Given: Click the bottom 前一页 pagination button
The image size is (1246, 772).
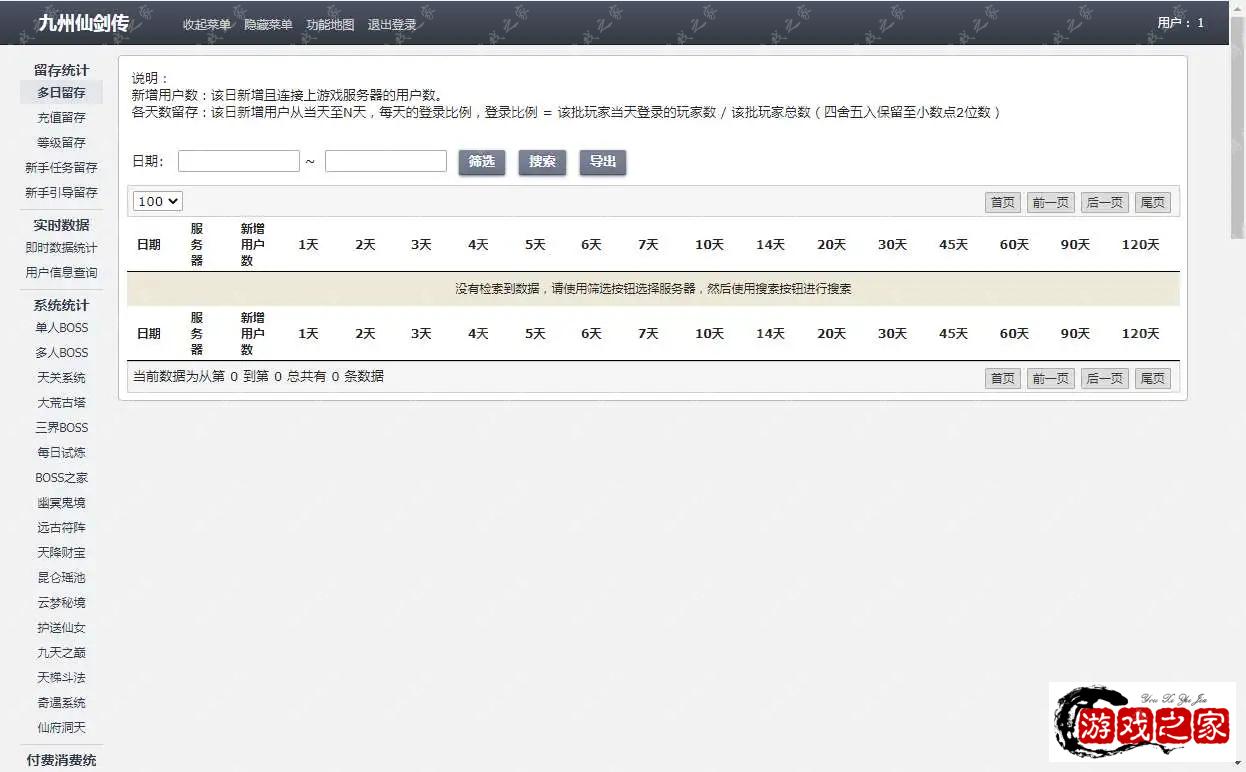Looking at the screenshot, I should (1050, 378).
